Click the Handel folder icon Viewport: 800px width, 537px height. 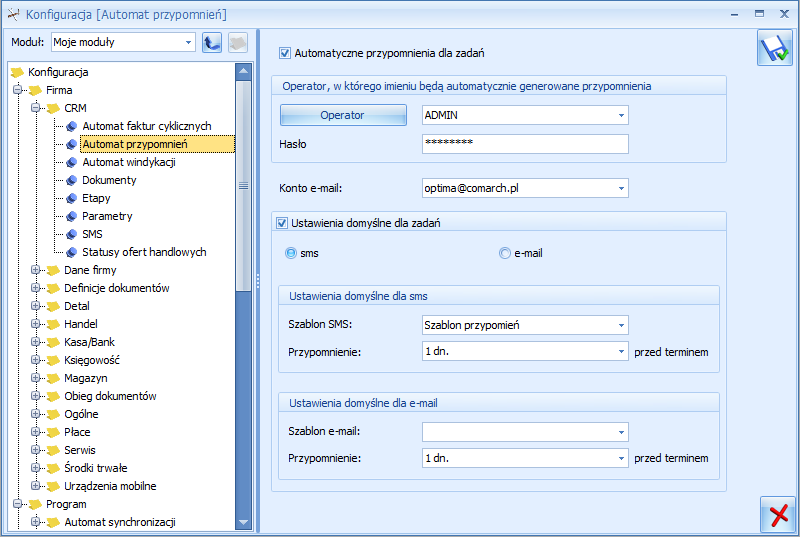point(53,324)
